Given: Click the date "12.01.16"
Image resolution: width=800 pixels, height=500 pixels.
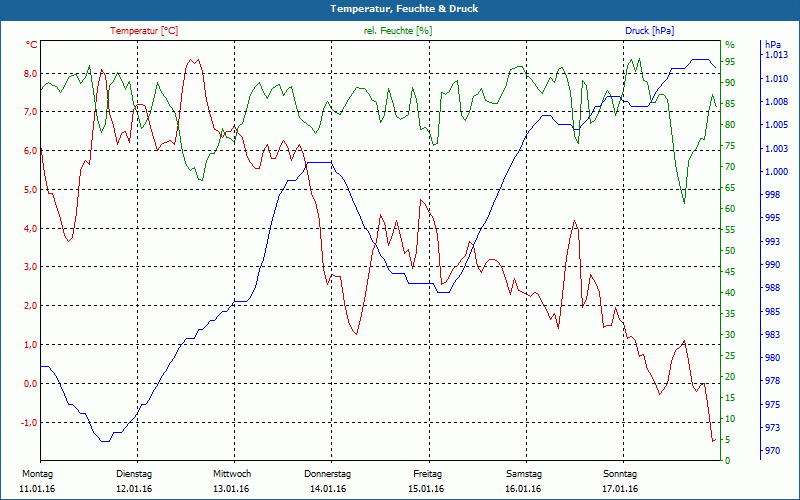Looking at the screenshot, I should point(134,489).
